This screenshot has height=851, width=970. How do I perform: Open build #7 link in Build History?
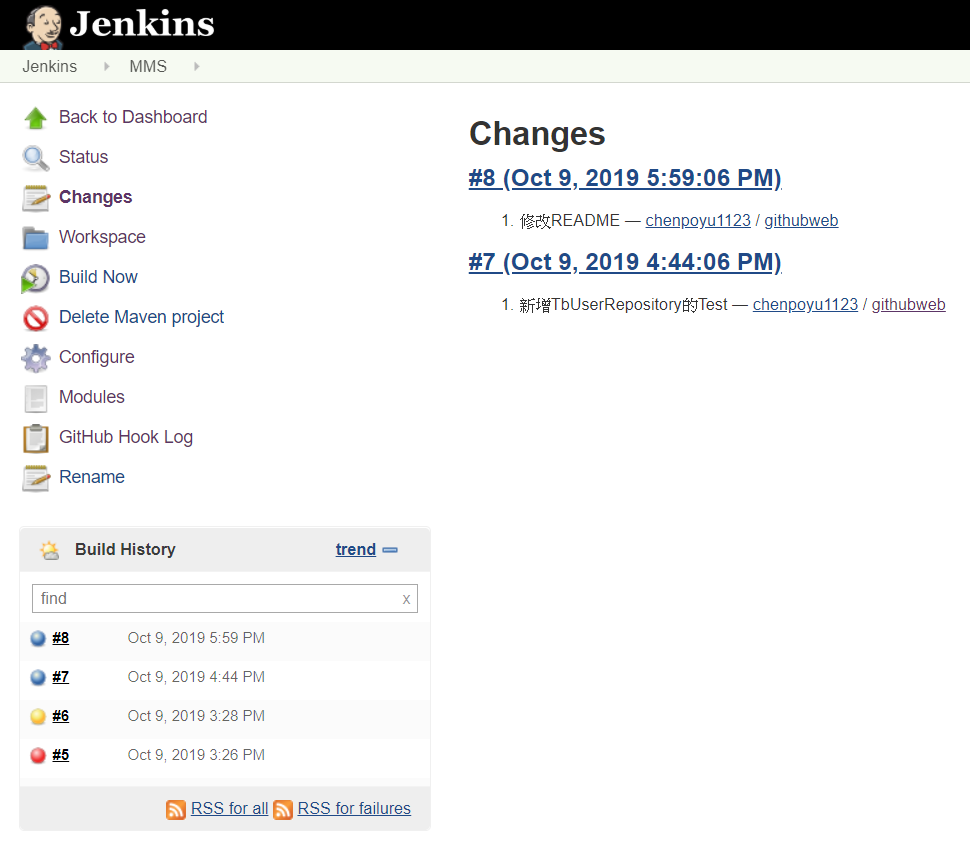click(61, 677)
